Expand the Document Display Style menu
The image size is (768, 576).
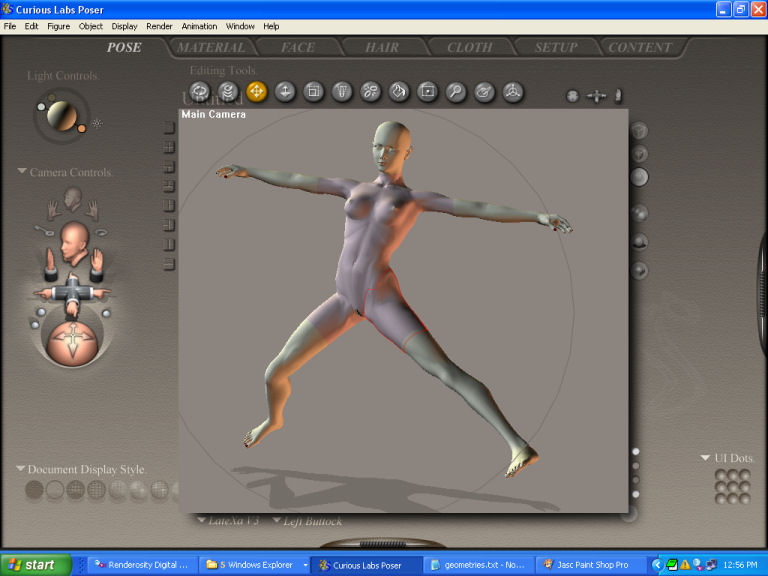pos(20,469)
